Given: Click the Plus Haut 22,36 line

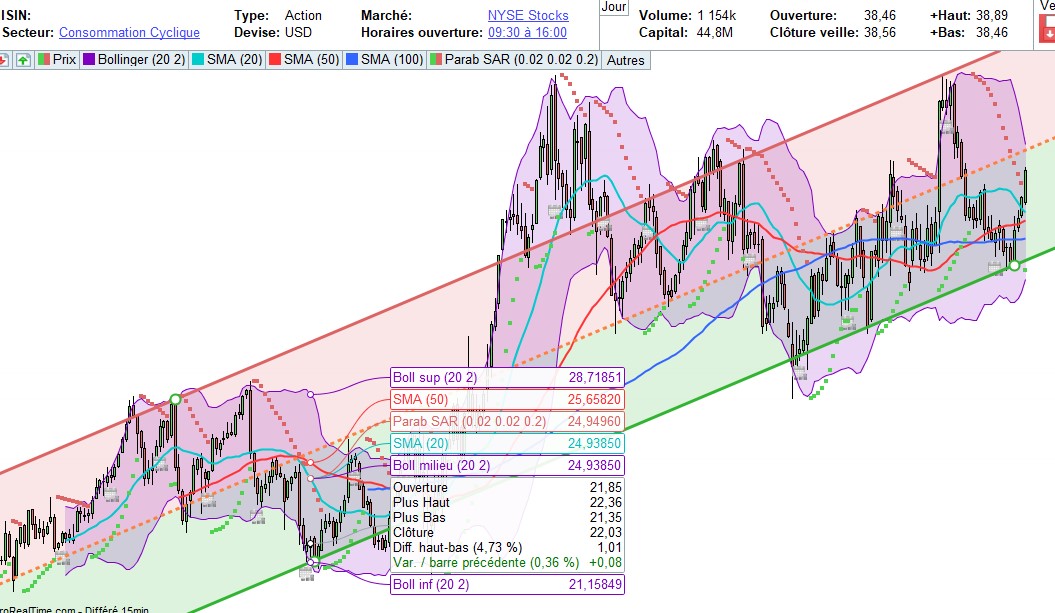Looking at the screenshot, I should coord(507,503).
